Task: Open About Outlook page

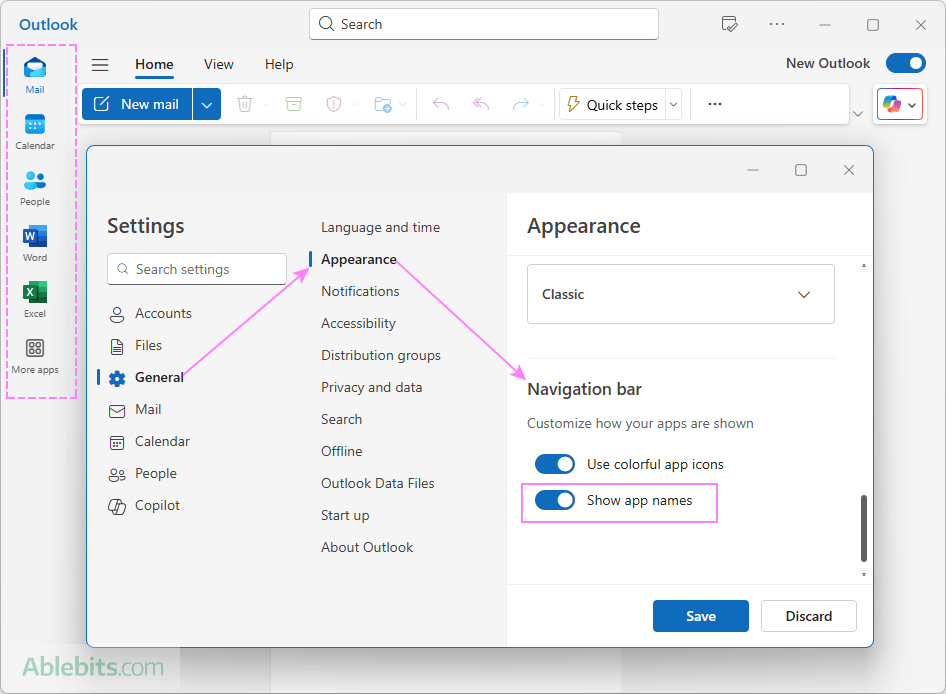Action: [x=367, y=547]
